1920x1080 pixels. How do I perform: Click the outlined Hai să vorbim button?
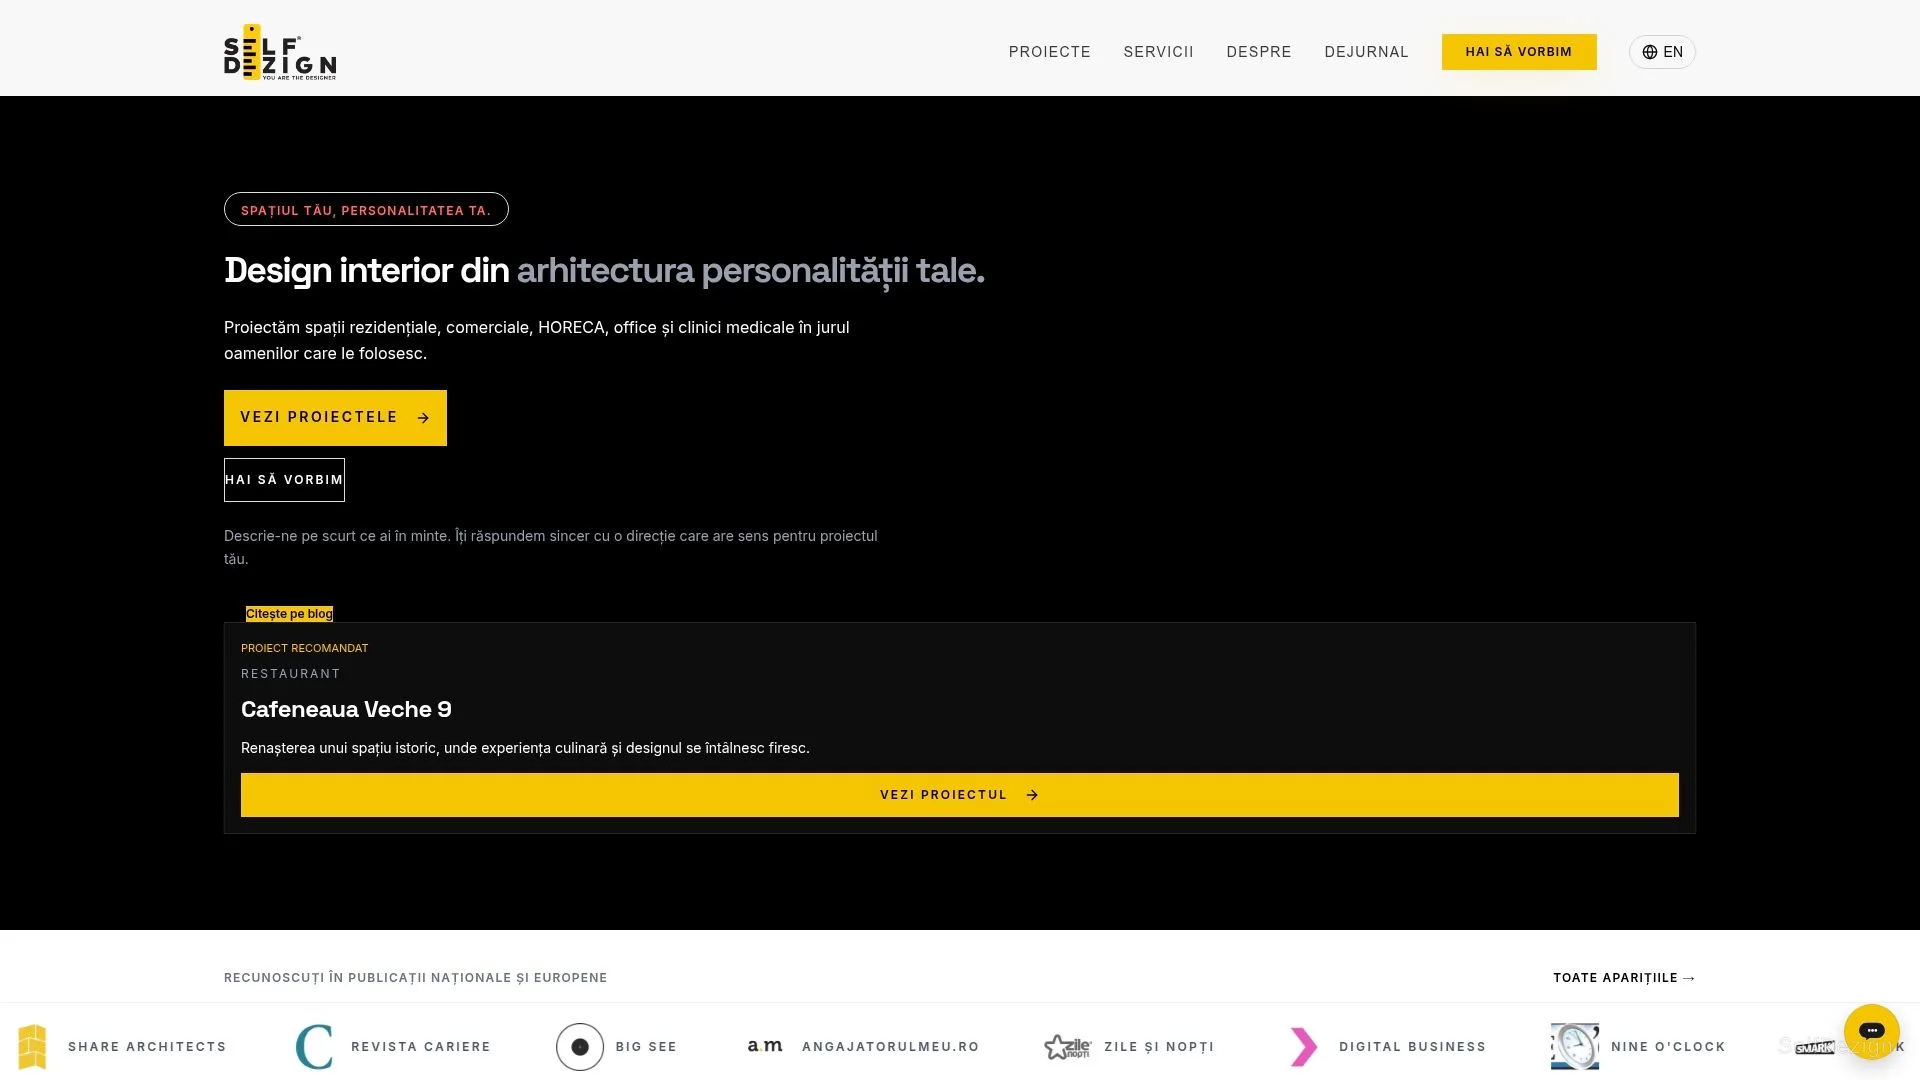pos(284,480)
